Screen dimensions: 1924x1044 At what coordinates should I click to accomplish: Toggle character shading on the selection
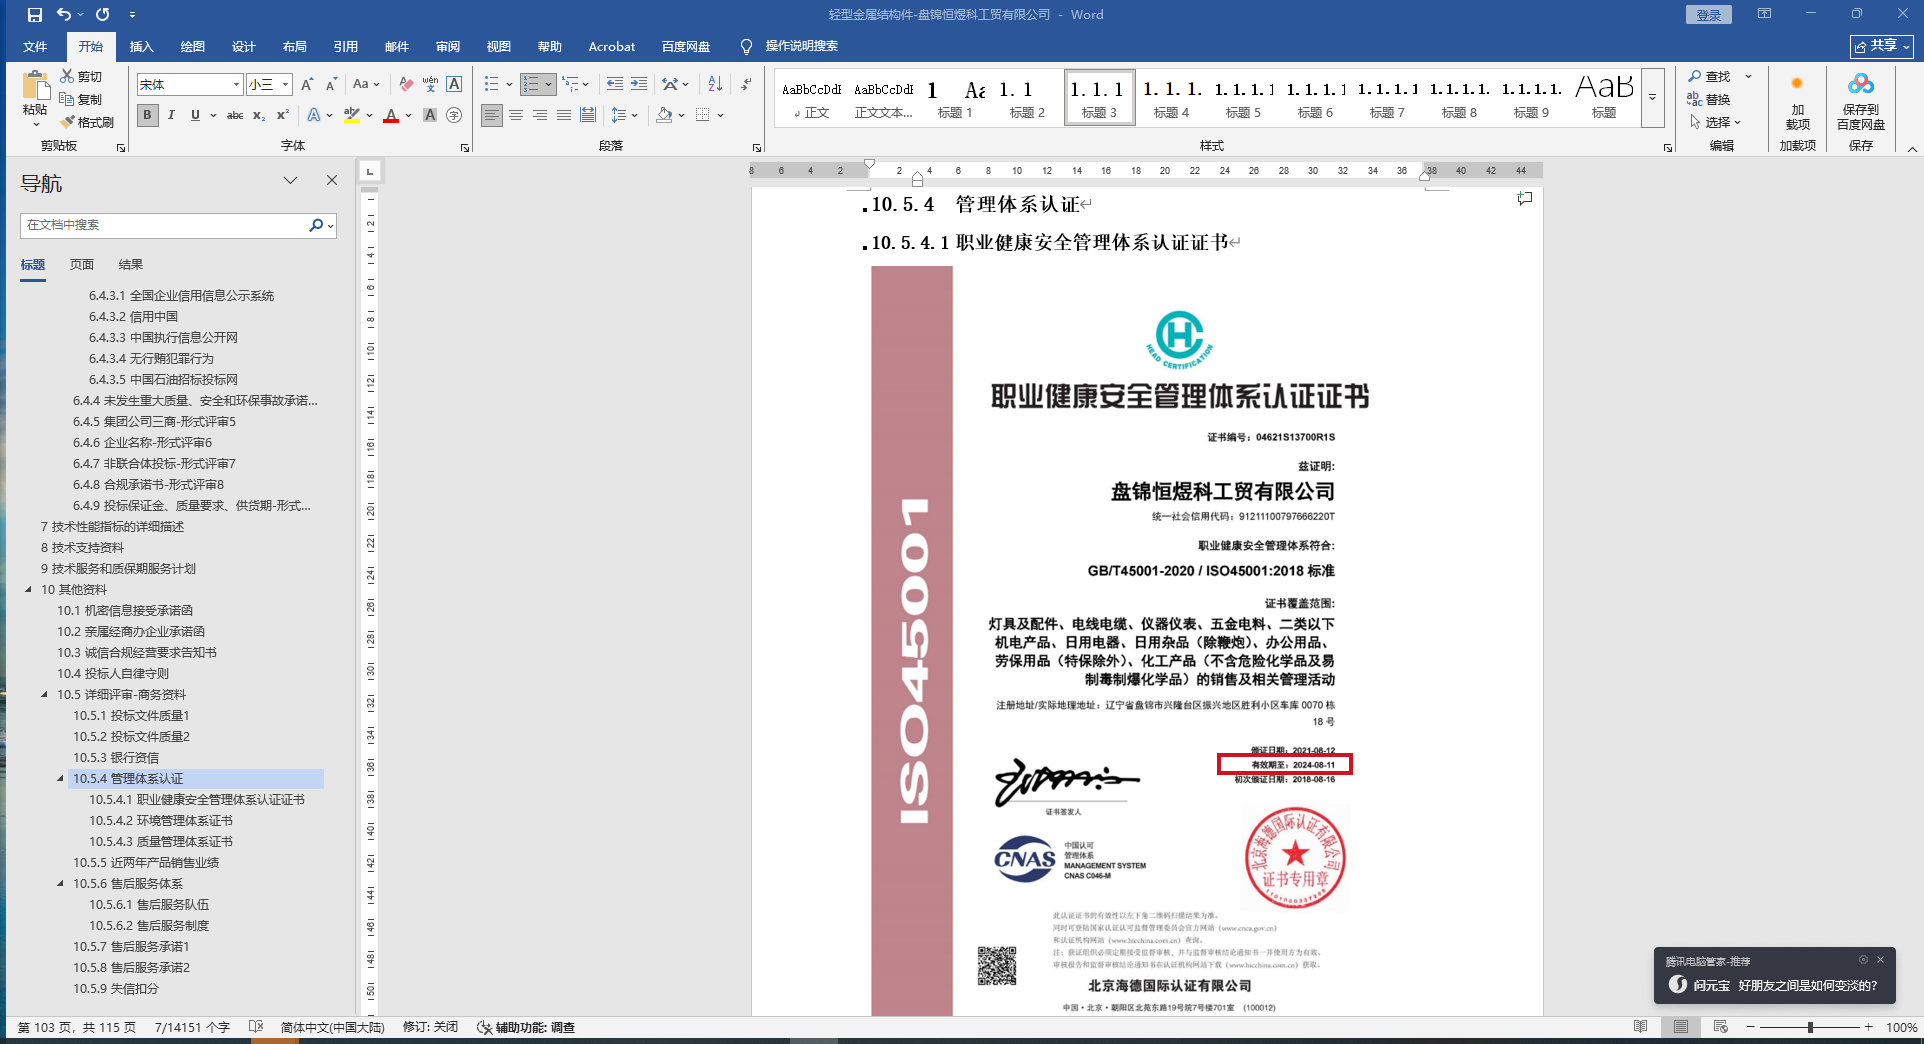click(430, 115)
